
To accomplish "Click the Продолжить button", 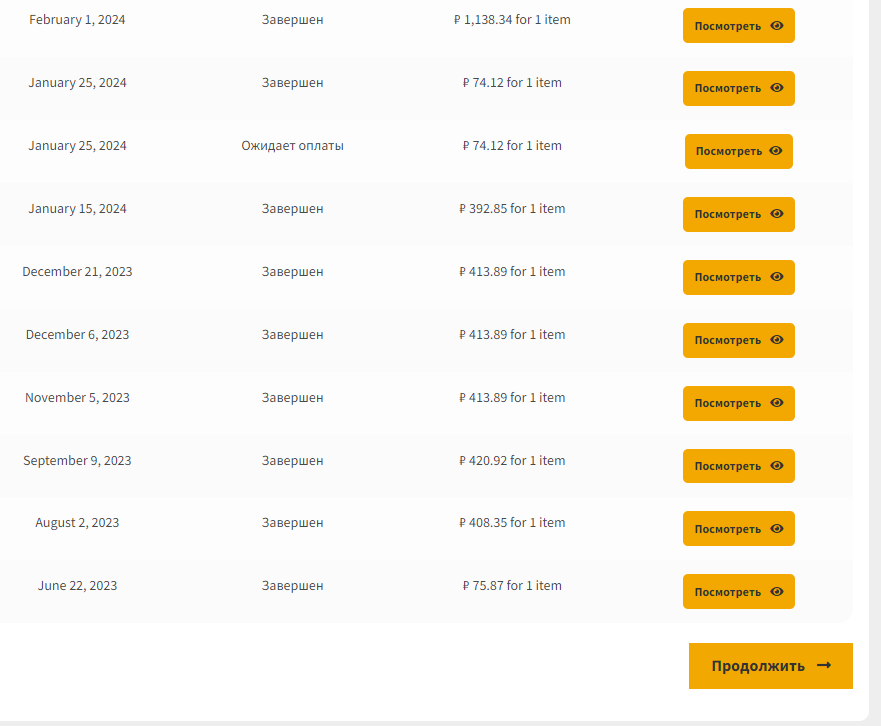I will click(x=770, y=666).
